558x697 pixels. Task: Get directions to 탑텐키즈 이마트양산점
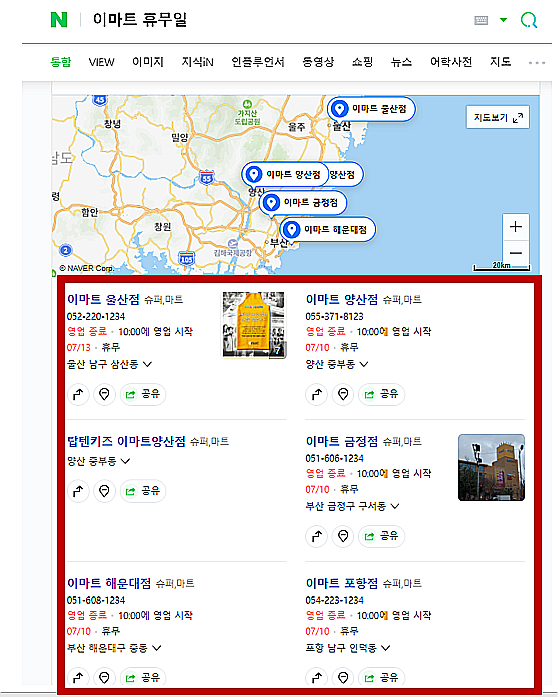(78, 491)
